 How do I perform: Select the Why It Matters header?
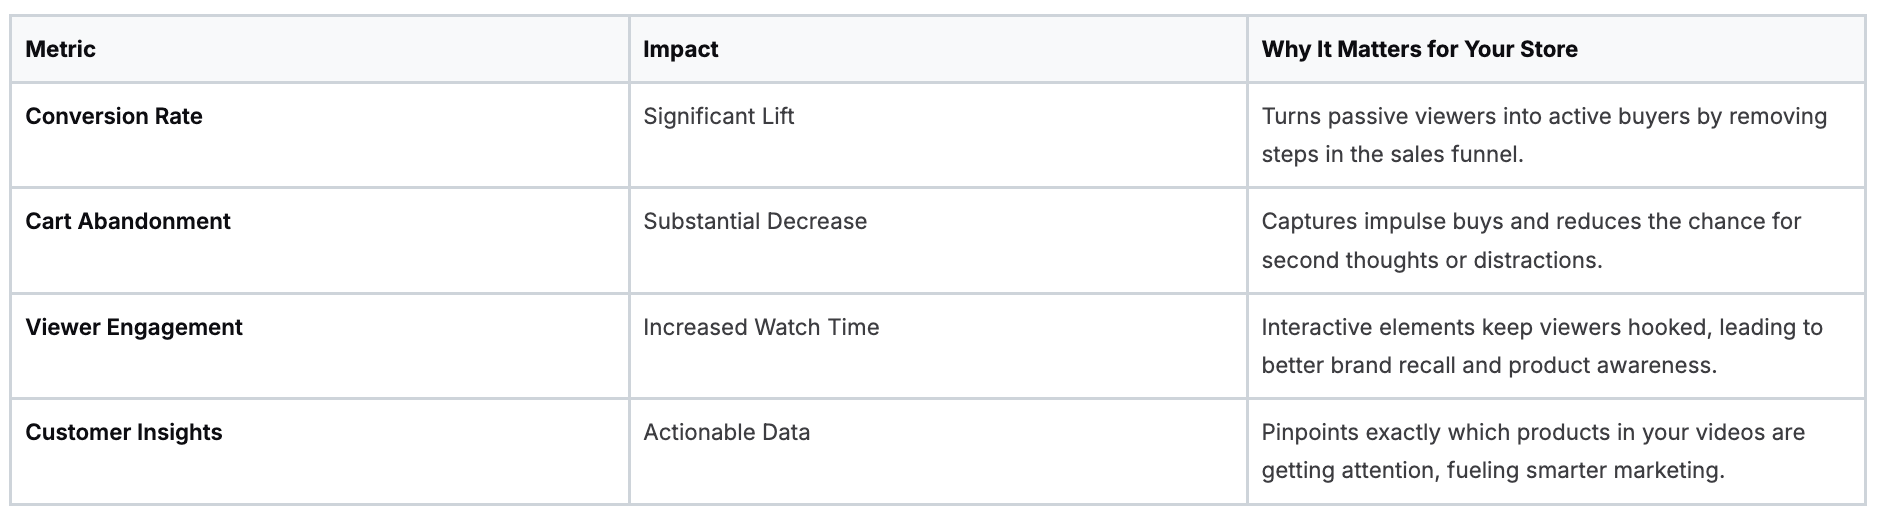click(x=1419, y=49)
